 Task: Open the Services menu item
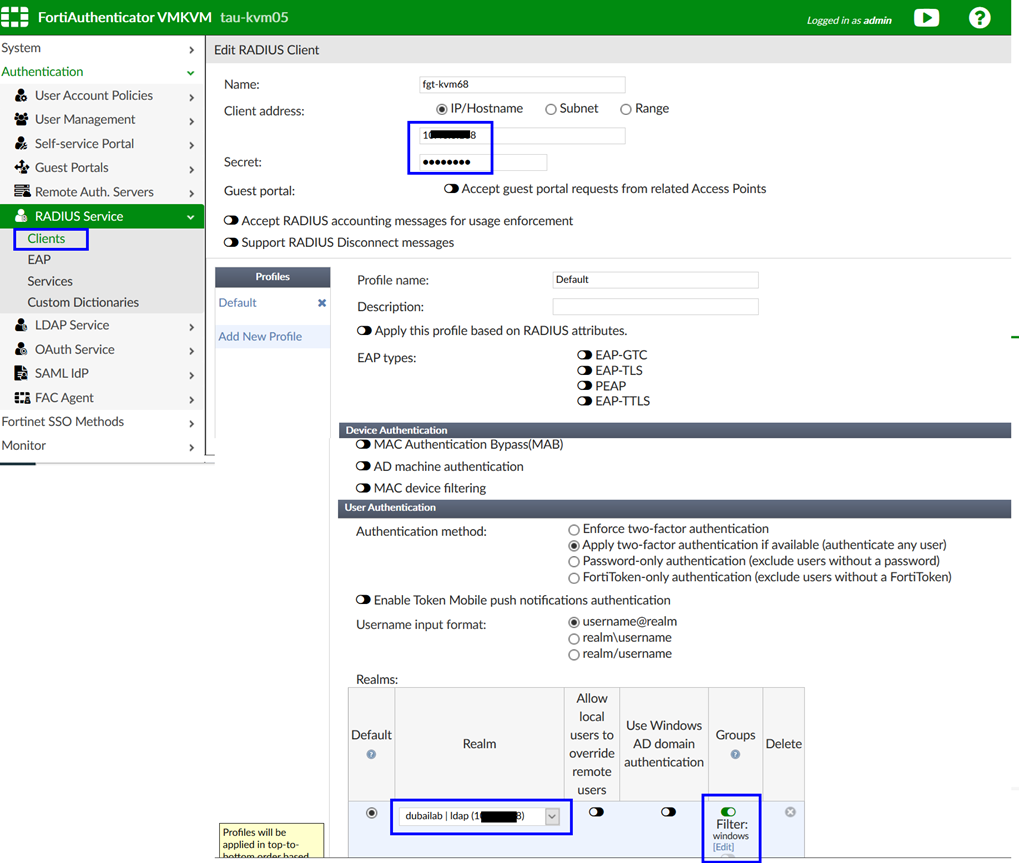click(49, 281)
